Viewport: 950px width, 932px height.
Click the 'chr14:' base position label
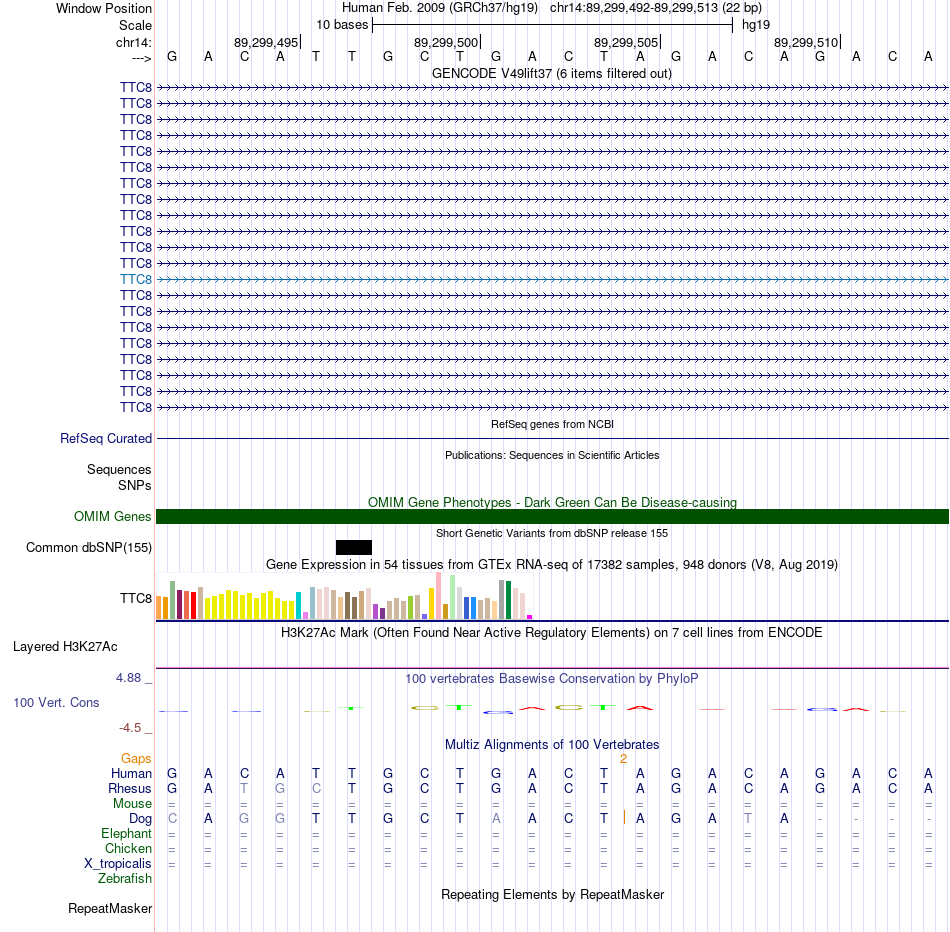click(133, 42)
